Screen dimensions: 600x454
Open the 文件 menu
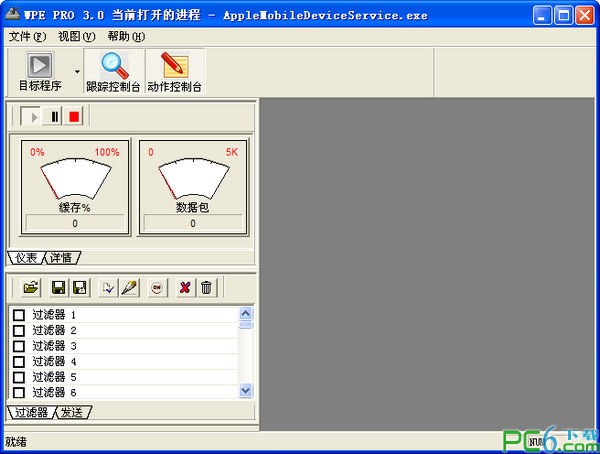click(x=27, y=36)
